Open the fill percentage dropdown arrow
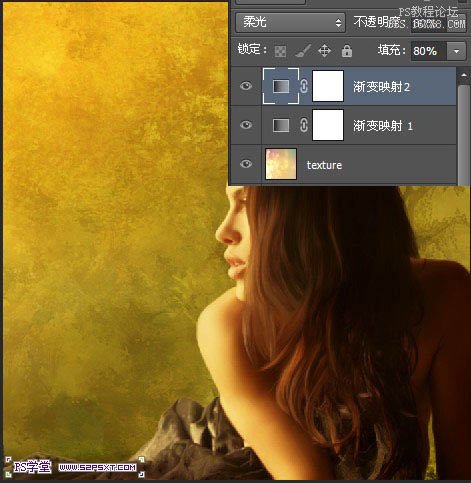Image resolution: width=471 pixels, height=483 pixels. (456, 51)
